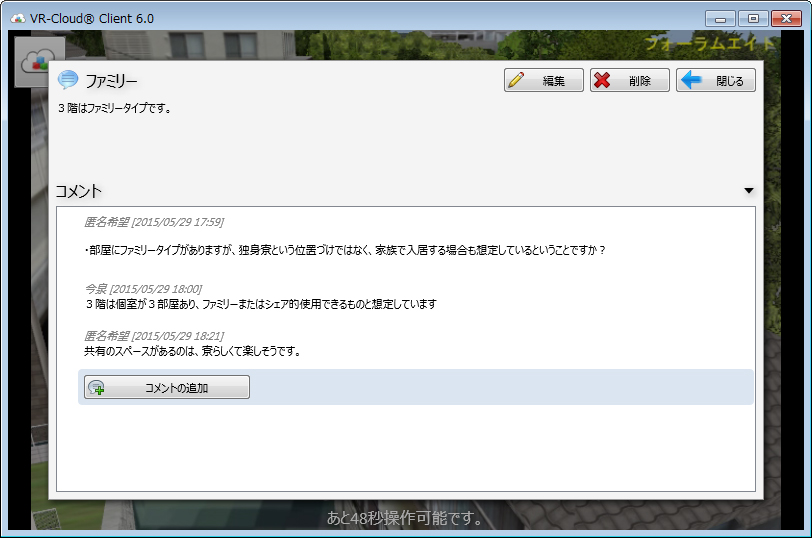Maximize the VR-Cloud Client window

tap(753, 19)
